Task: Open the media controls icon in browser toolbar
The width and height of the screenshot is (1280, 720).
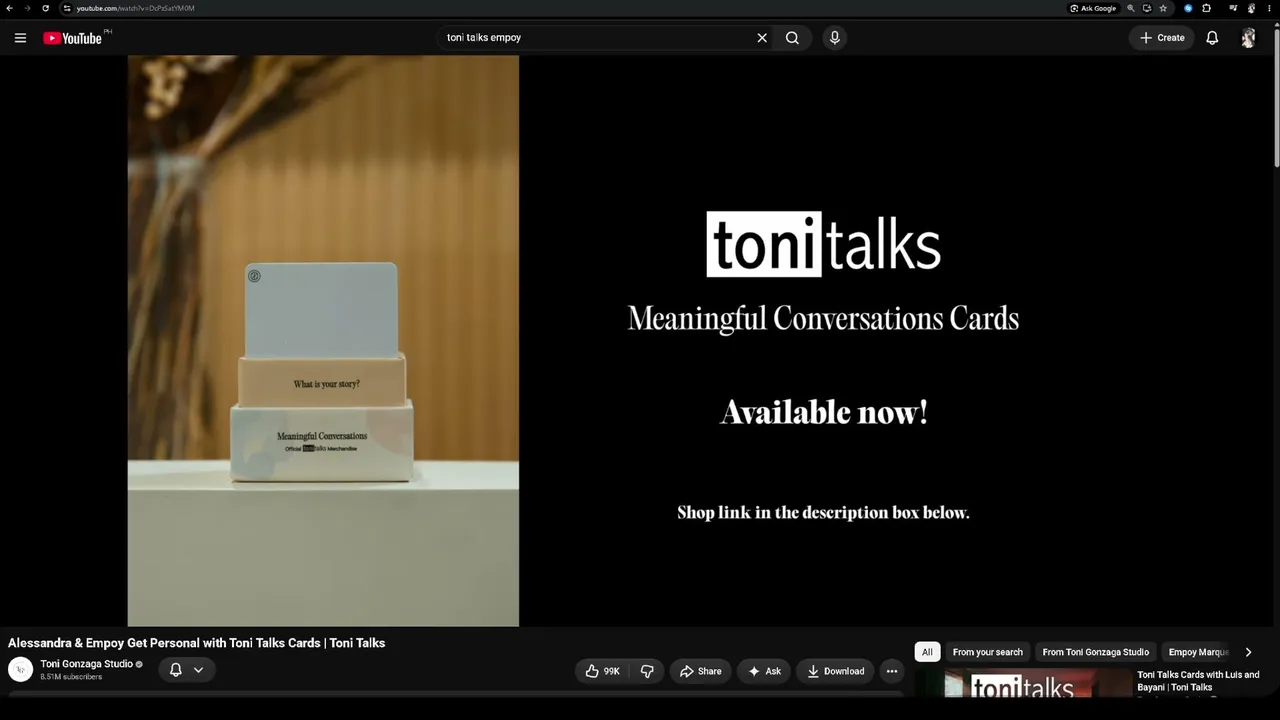Action: click(1233, 8)
